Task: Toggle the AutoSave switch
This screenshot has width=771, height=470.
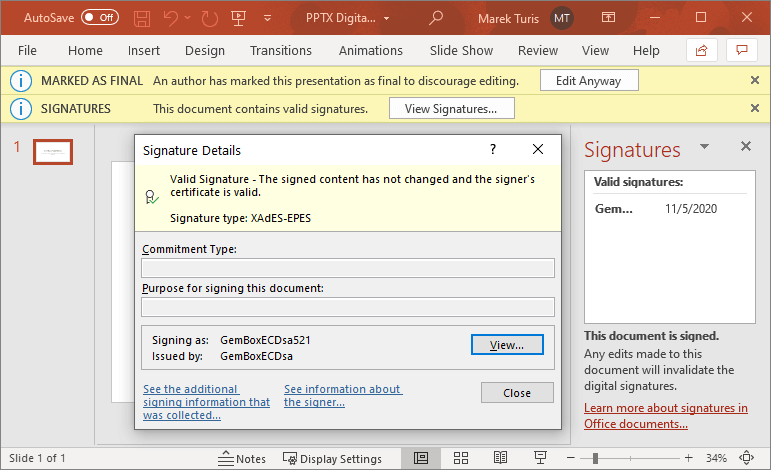Action: pyautogui.click(x=99, y=18)
